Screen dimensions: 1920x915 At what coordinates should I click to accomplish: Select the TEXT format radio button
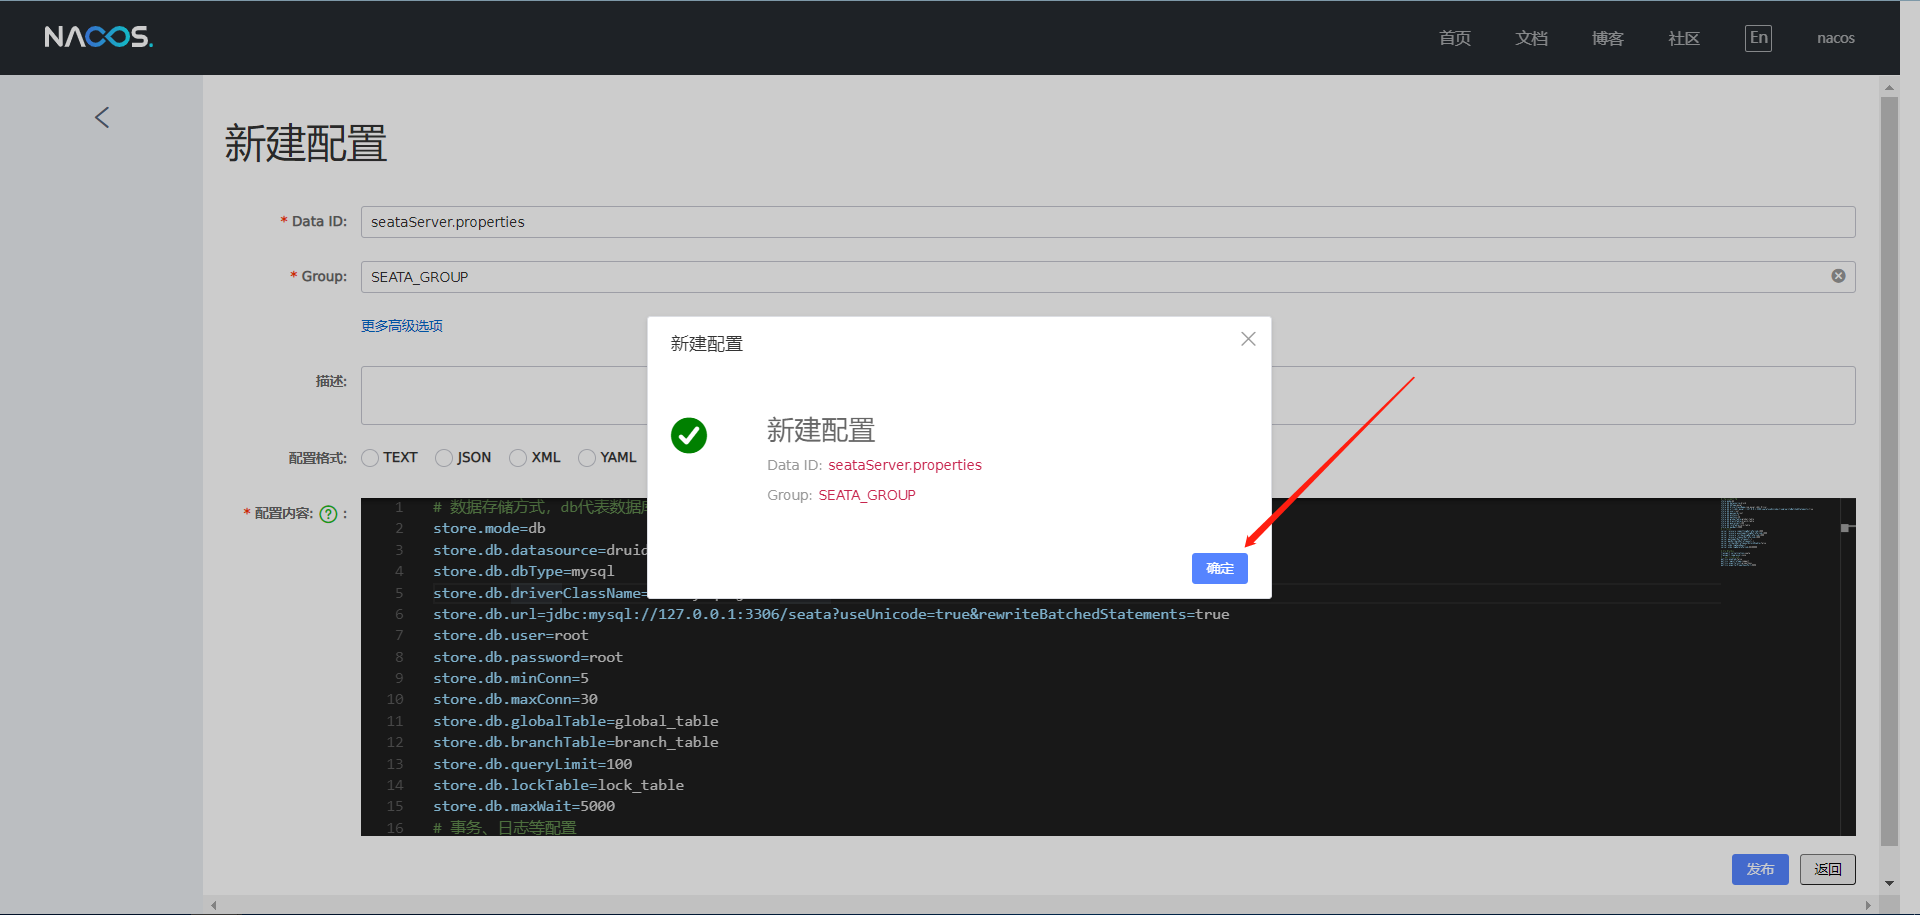(370, 458)
